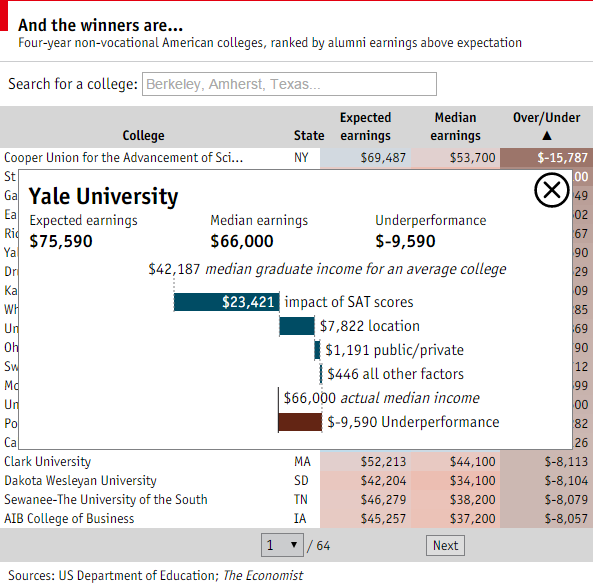Image resolution: width=596 pixels, height=588 pixels.
Task: Open the page number dropdown
Action: pyautogui.click(x=282, y=545)
